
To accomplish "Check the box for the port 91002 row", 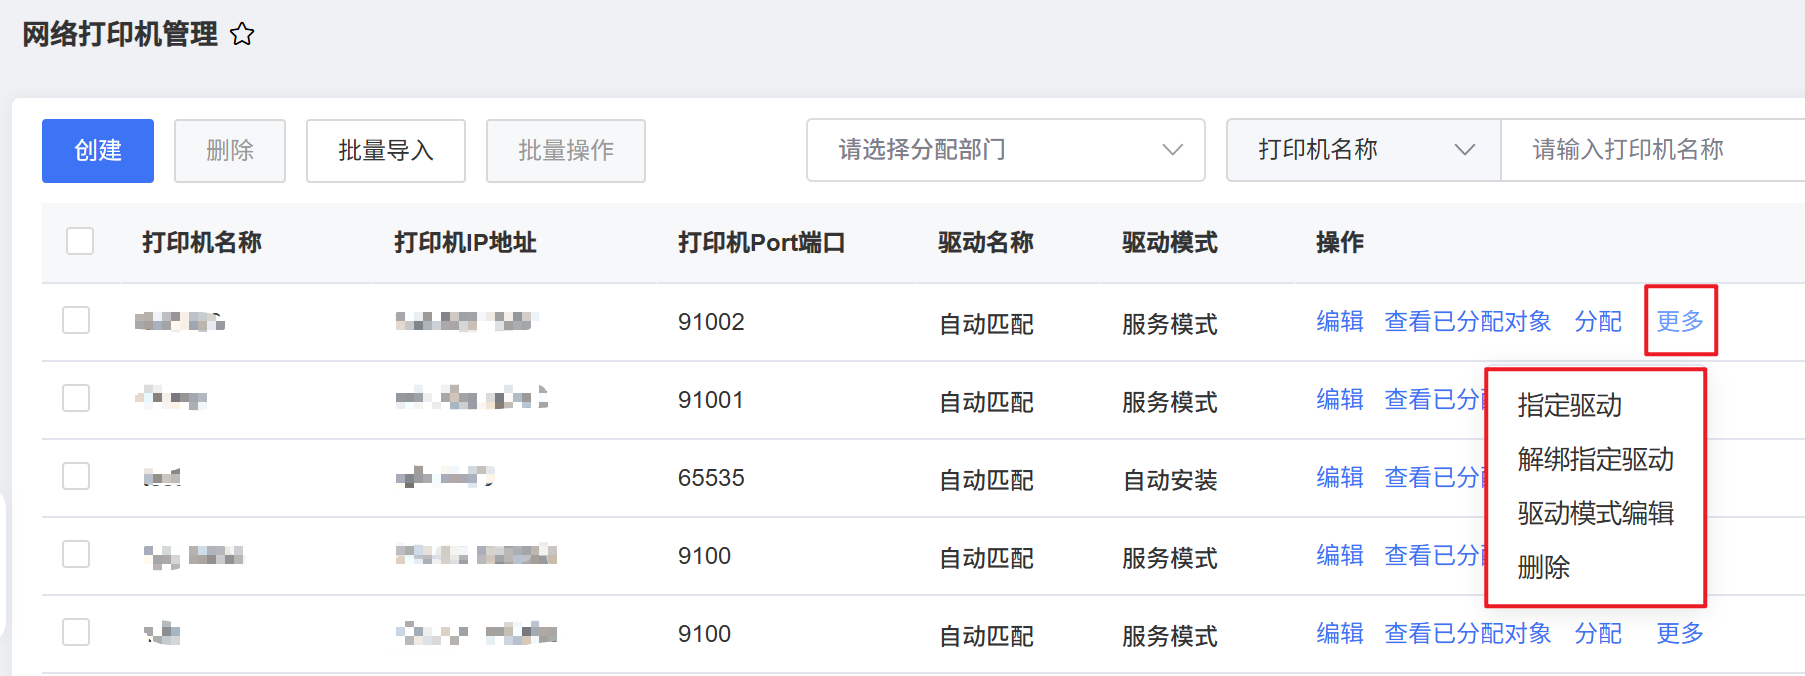I will (x=76, y=320).
